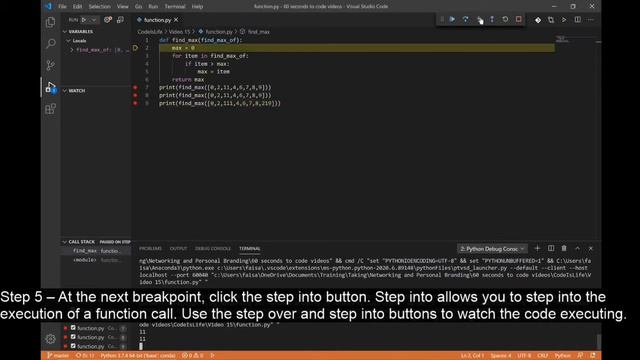Click the CodeIsLife breadcrumb

pos(149,32)
